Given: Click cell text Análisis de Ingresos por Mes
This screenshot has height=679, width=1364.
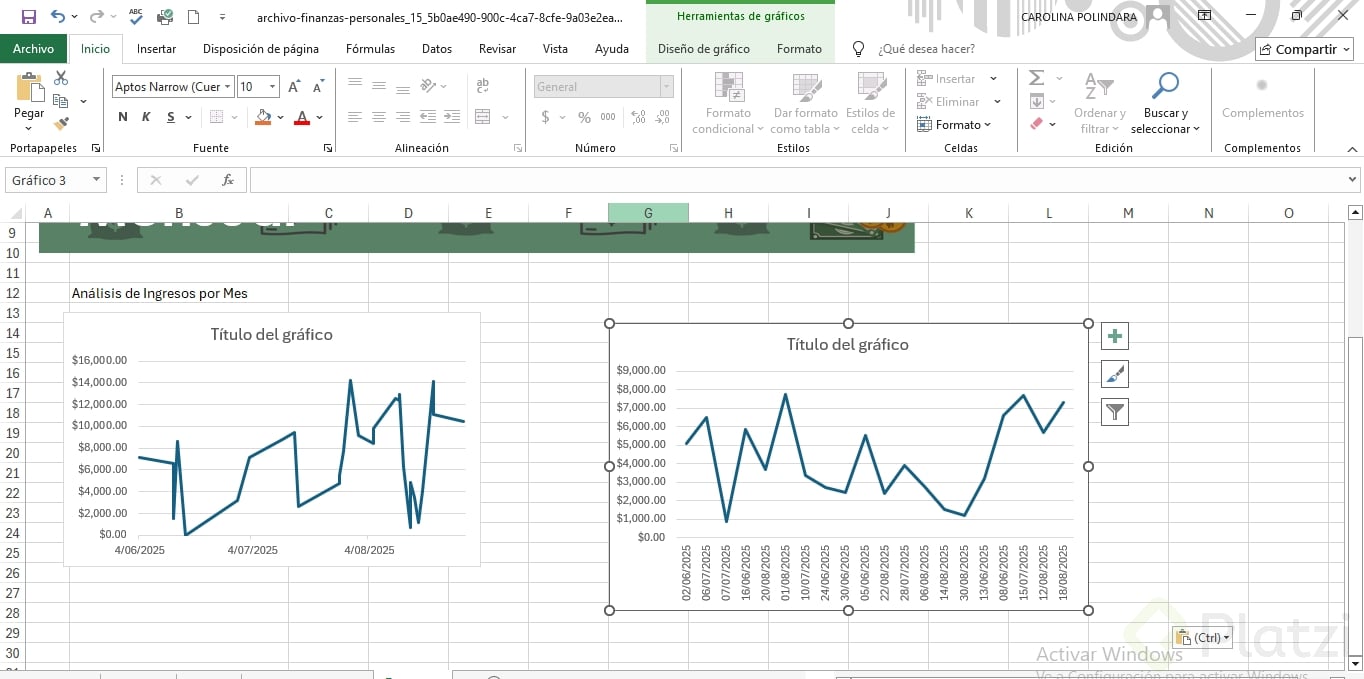Looking at the screenshot, I should (159, 293).
